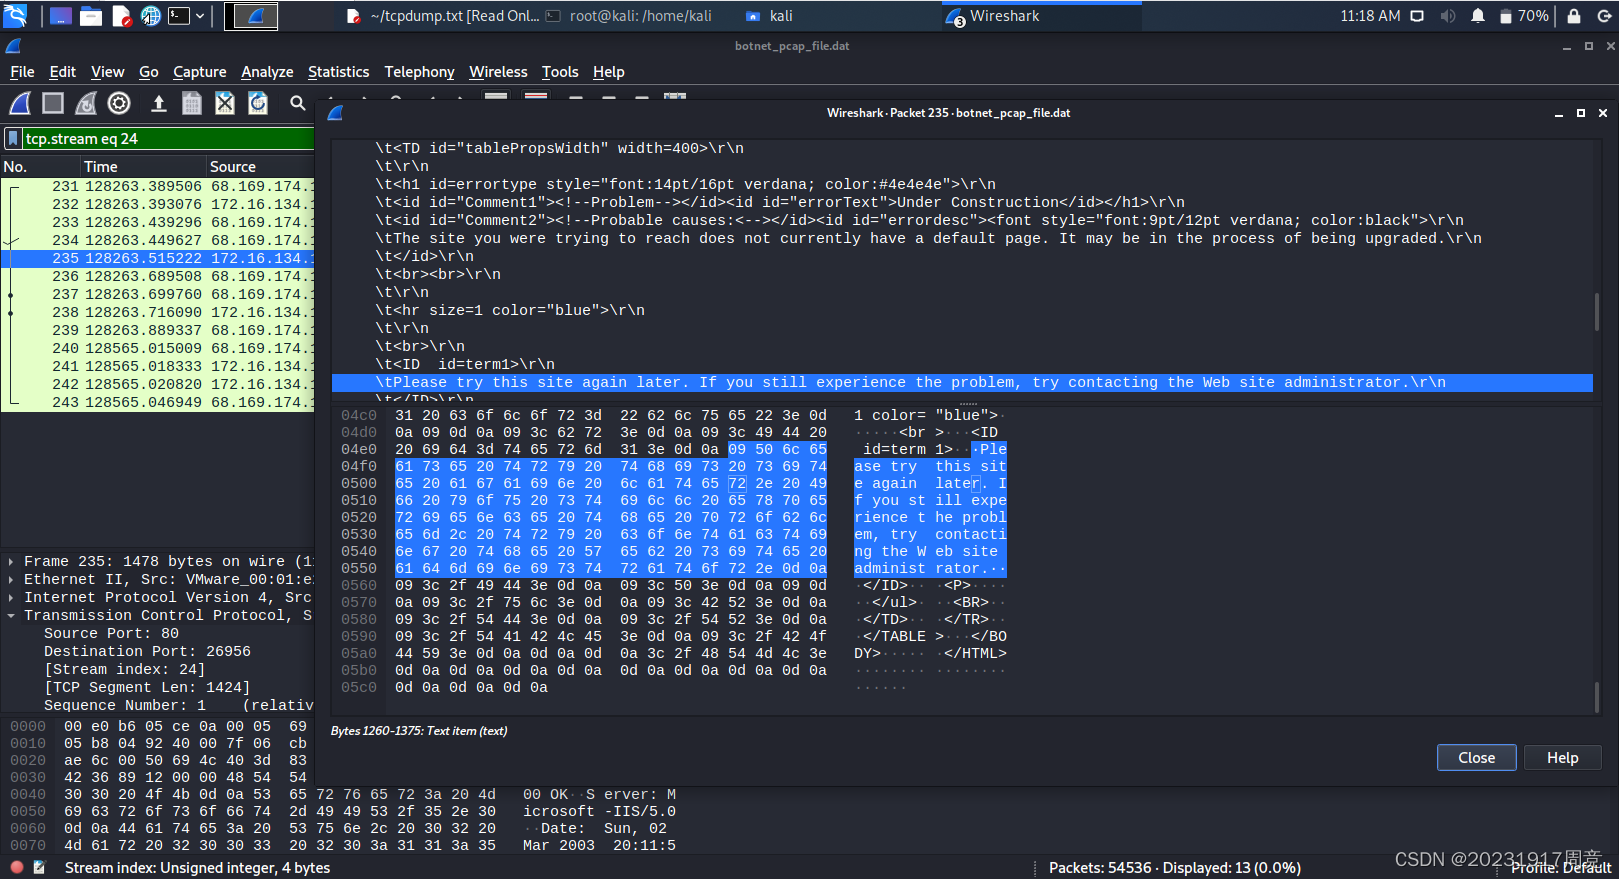This screenshot has width=1619, height=879.
Task: Click the expert information red circle in the status bar
Action: coord(17,867)
